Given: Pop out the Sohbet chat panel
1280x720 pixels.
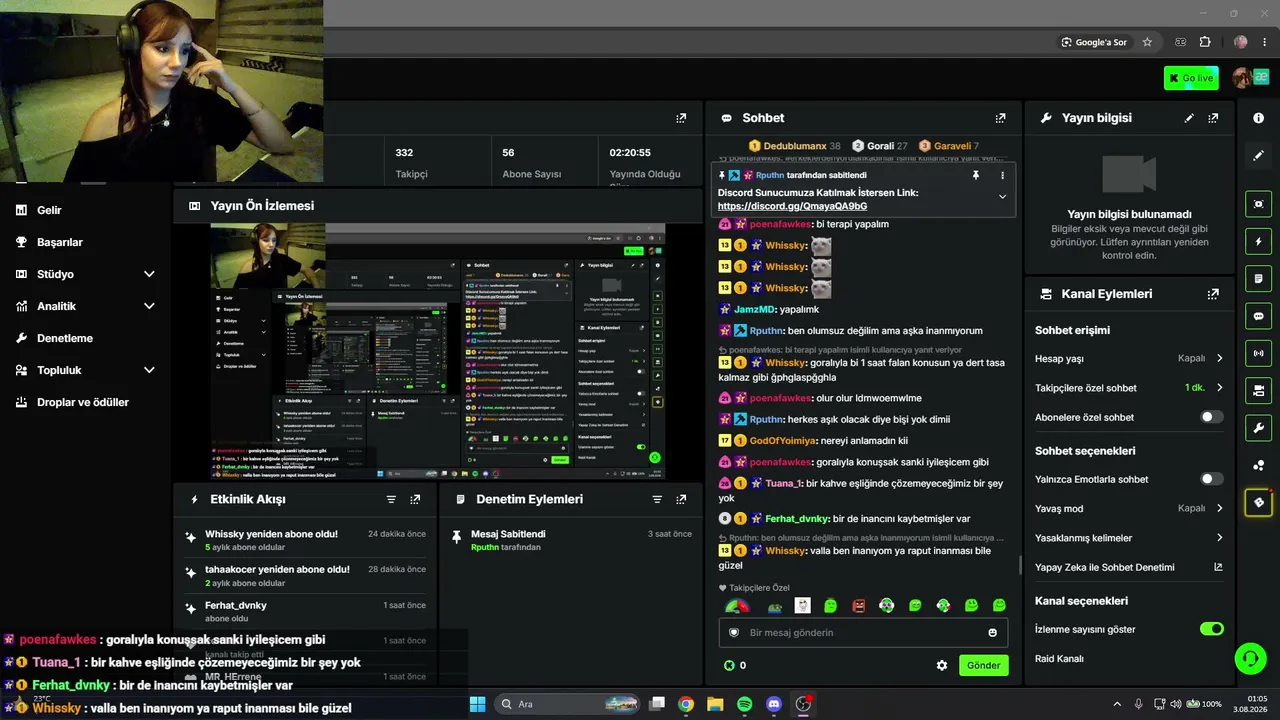Looking at the screenshot, I should (1000, 118).
